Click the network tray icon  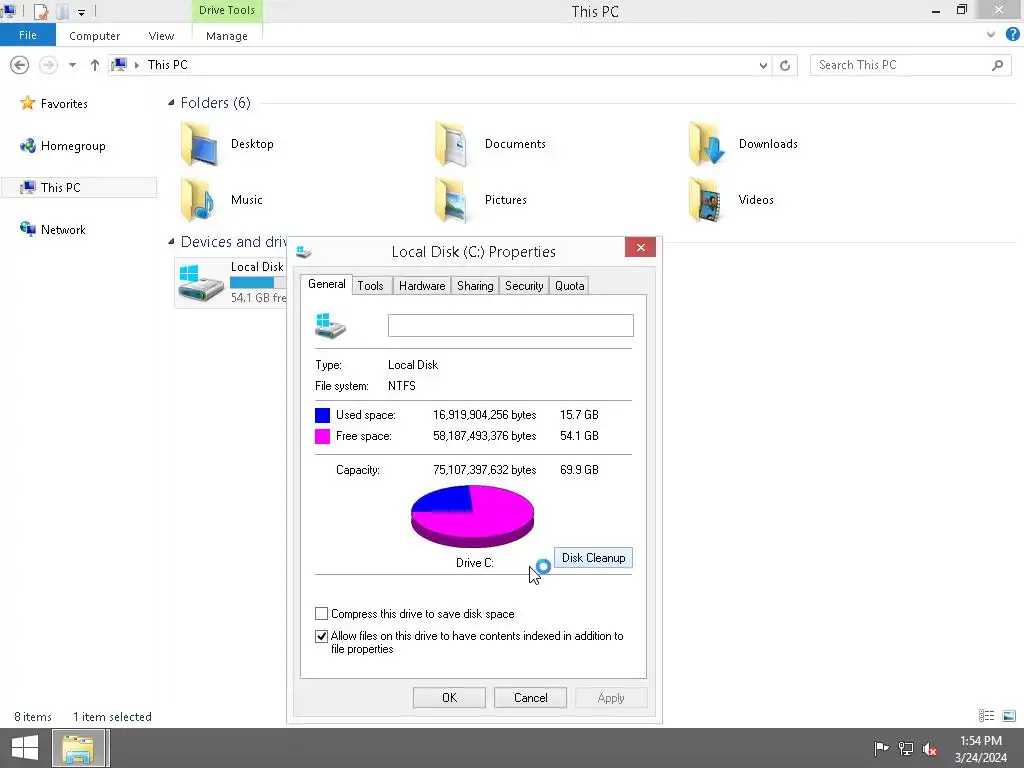click(x=906, y=748)
